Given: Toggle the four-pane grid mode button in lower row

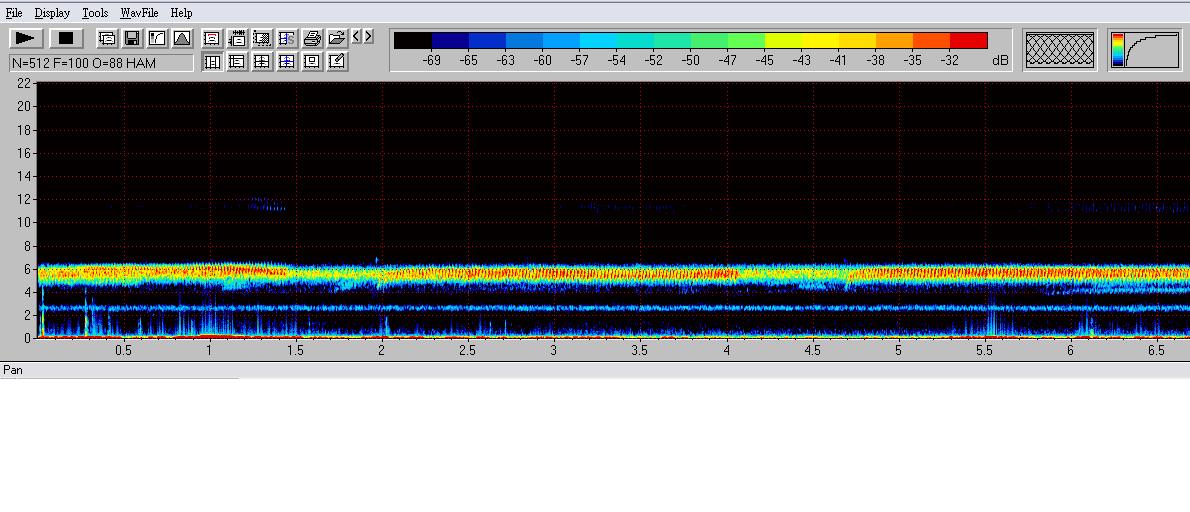Looking at the screenshot, I should [x=262, y=62].
